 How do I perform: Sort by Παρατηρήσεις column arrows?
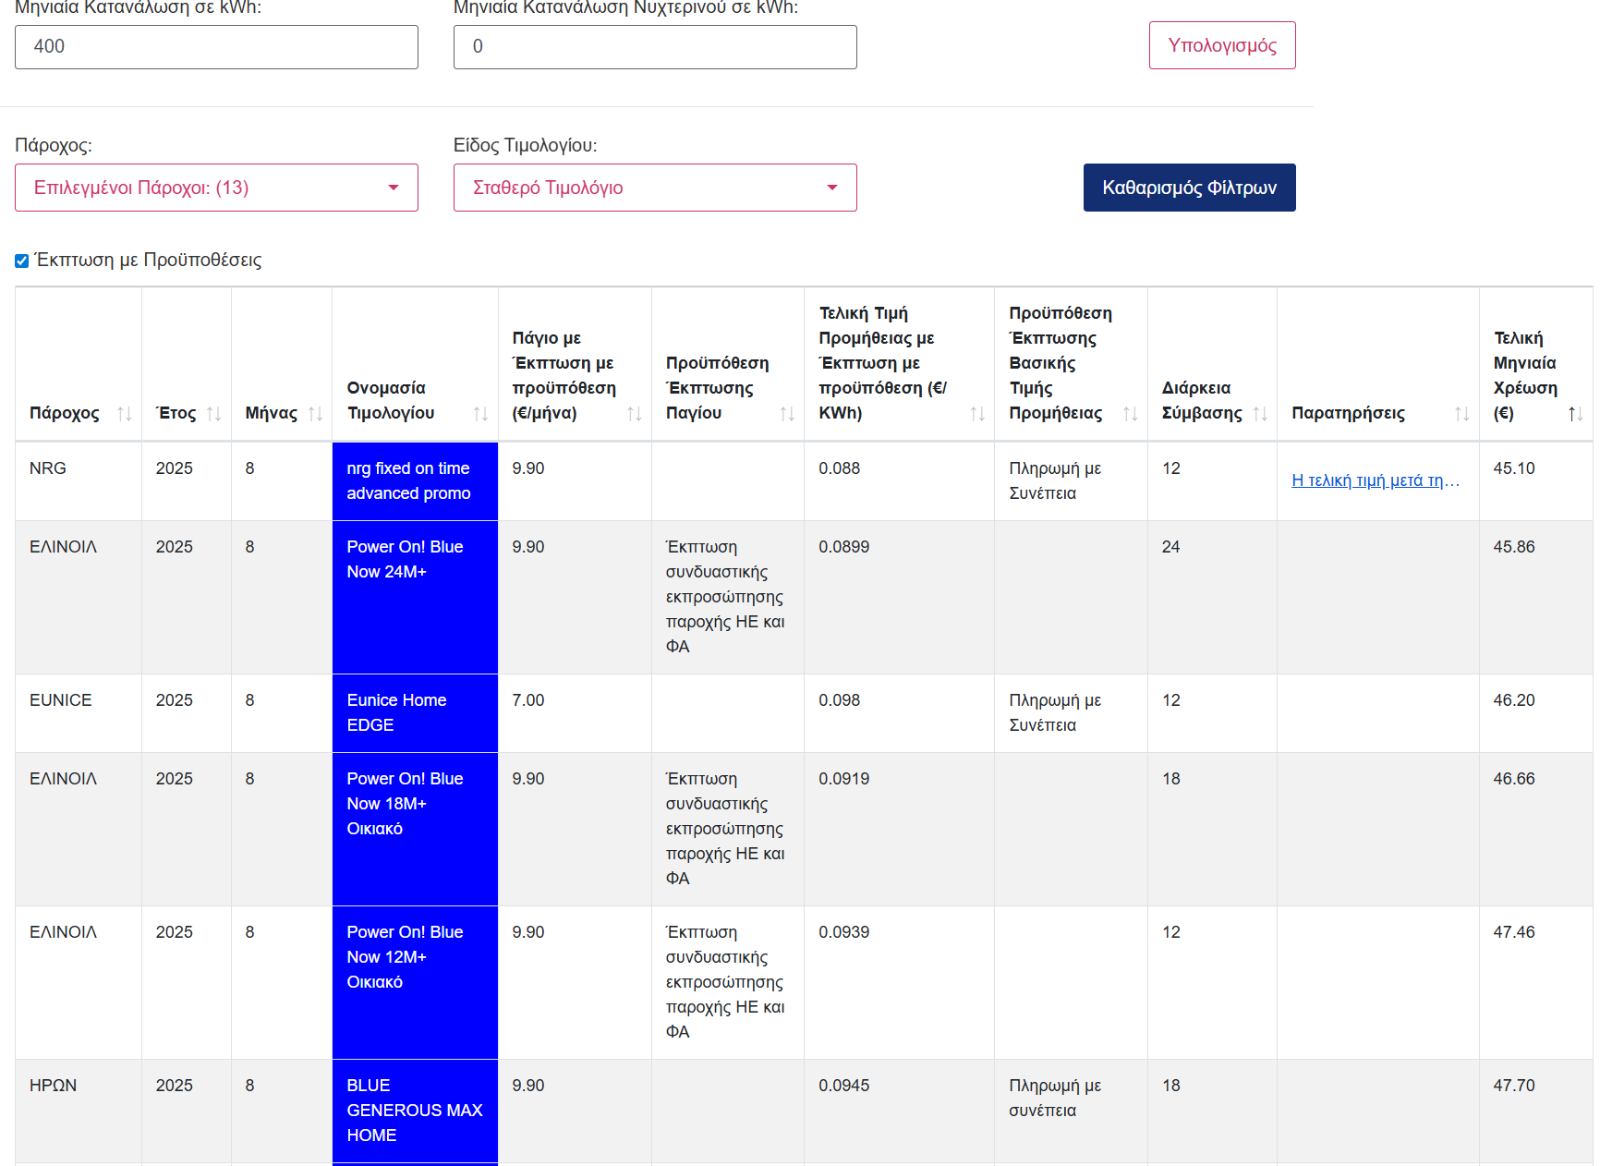1462,413
